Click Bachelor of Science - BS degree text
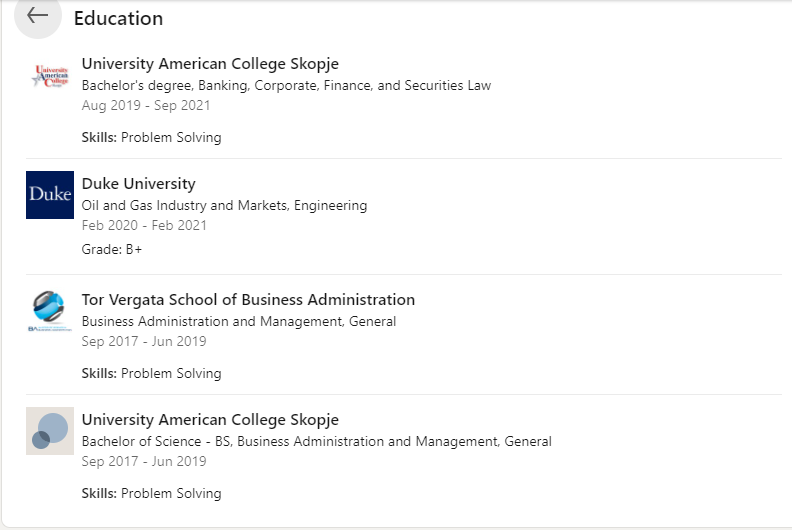 click(316, 442)
